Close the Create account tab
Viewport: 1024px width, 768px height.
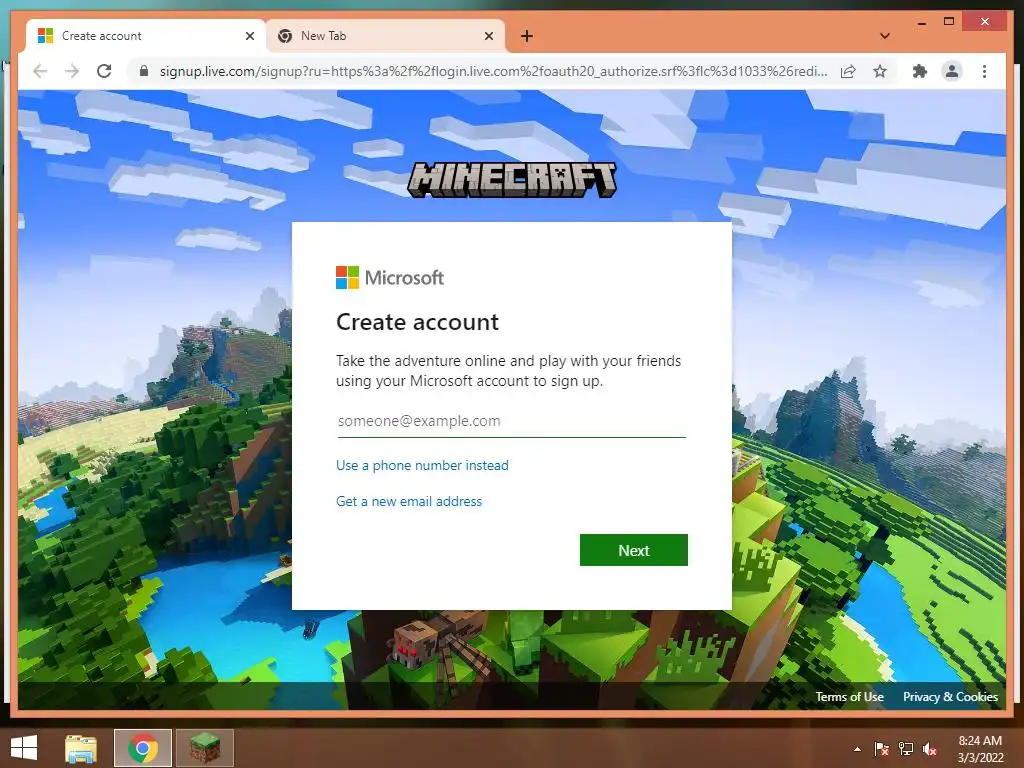coord(249,36)
